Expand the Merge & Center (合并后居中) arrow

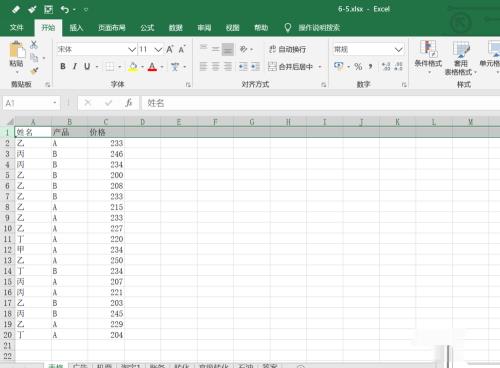pos(320,67)
